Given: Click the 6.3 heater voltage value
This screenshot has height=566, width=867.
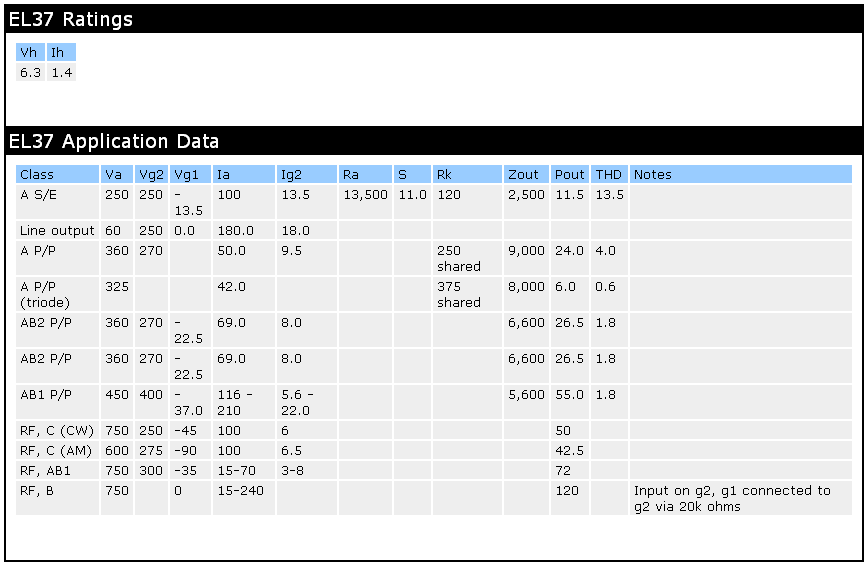Looking at the screenshot, I should click(30, 72).
